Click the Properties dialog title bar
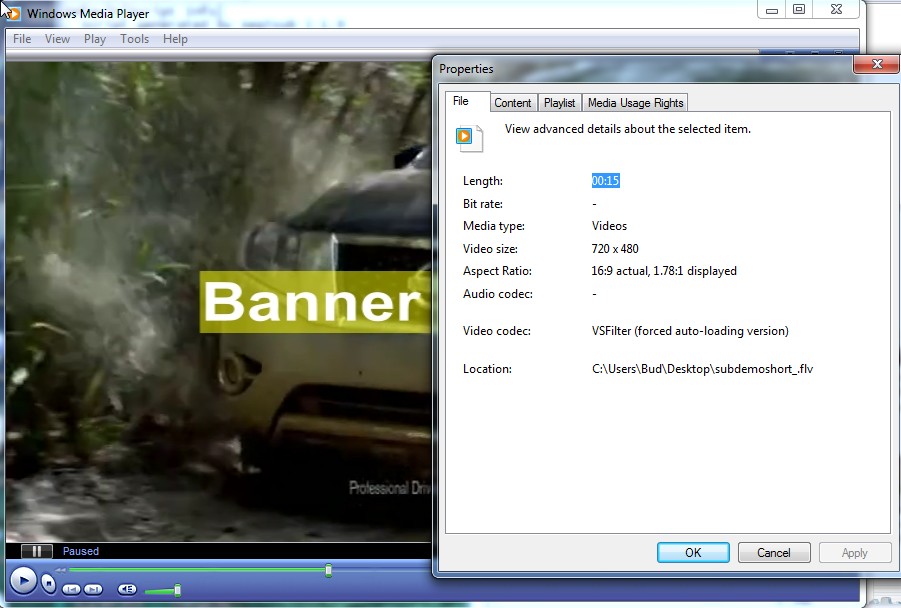 click(644, 68)
